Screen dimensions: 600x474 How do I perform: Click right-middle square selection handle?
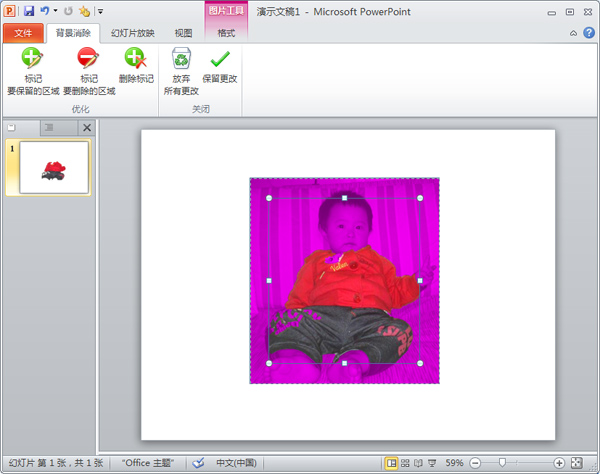click(420, 280)
